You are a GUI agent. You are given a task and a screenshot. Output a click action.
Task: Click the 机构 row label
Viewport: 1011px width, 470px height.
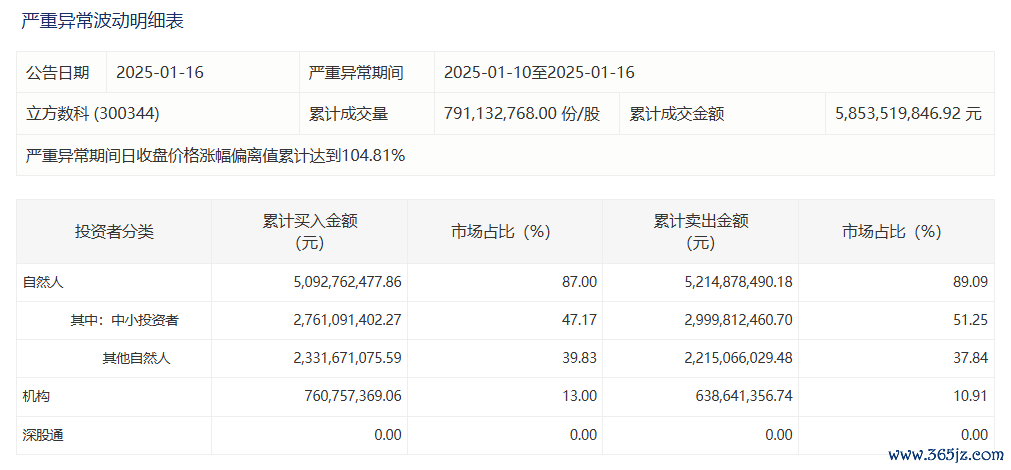coord(37,396)
